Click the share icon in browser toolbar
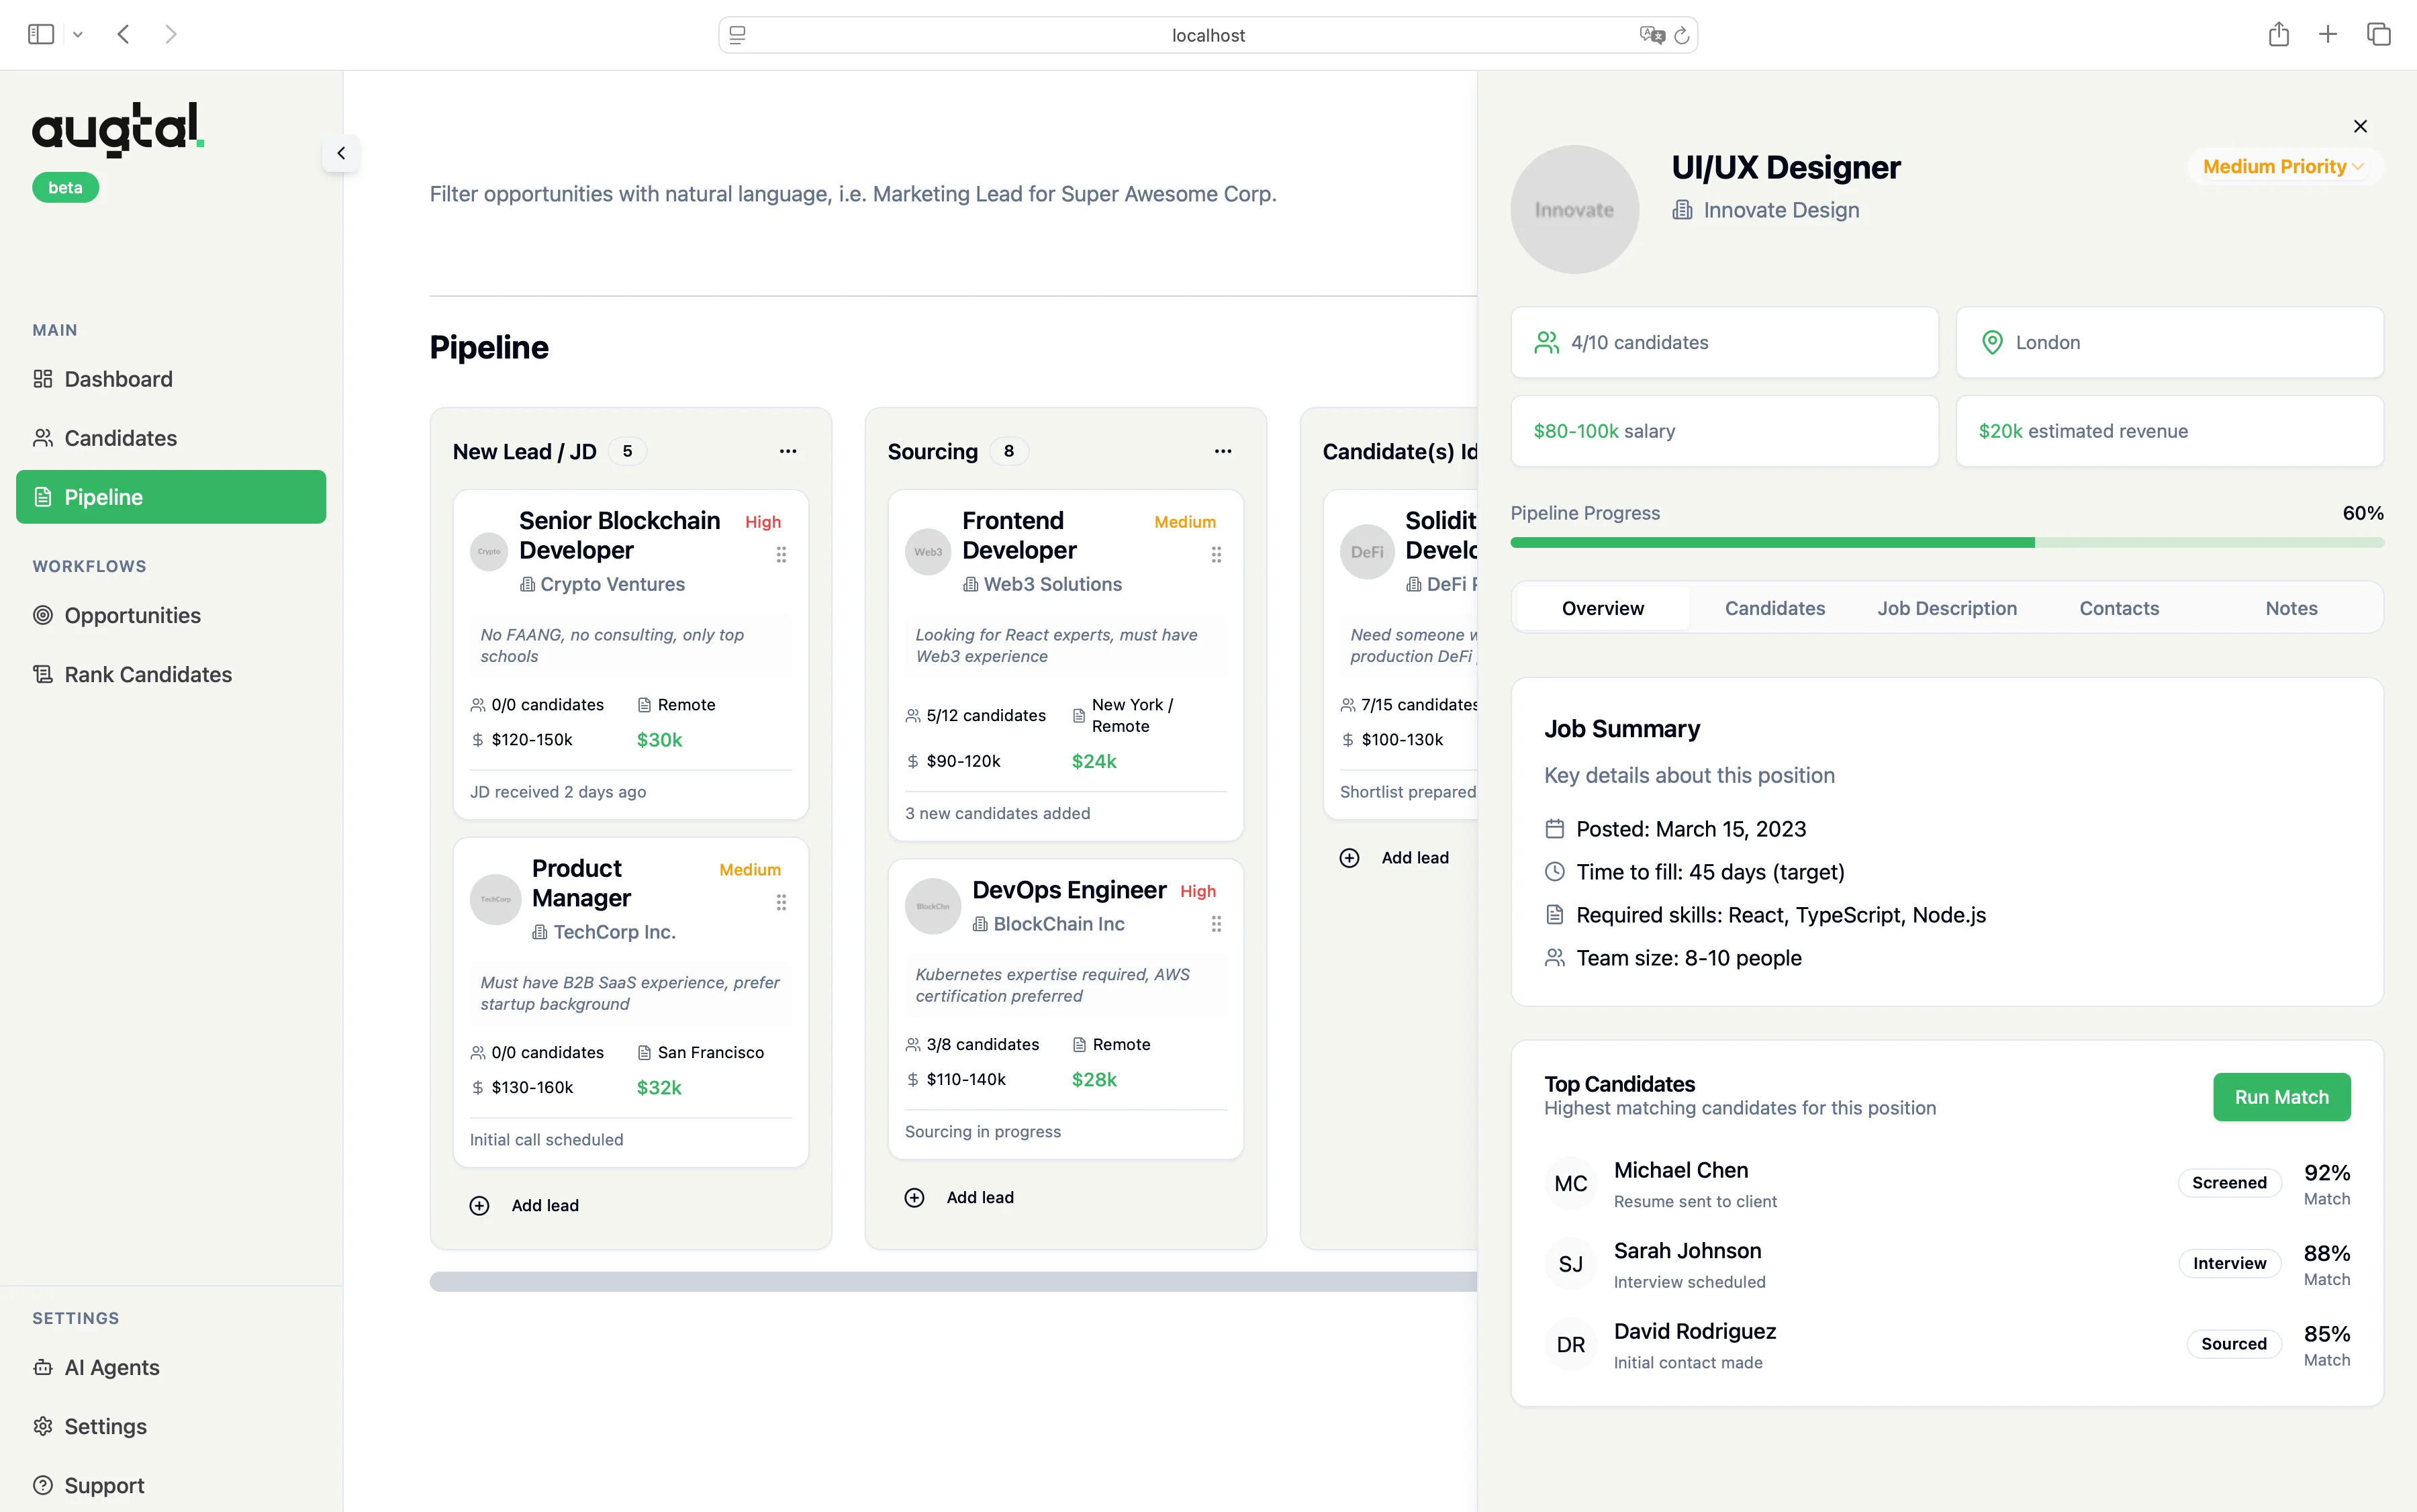Screen dimensions: 2417x1512 [x=2279, y=33]
